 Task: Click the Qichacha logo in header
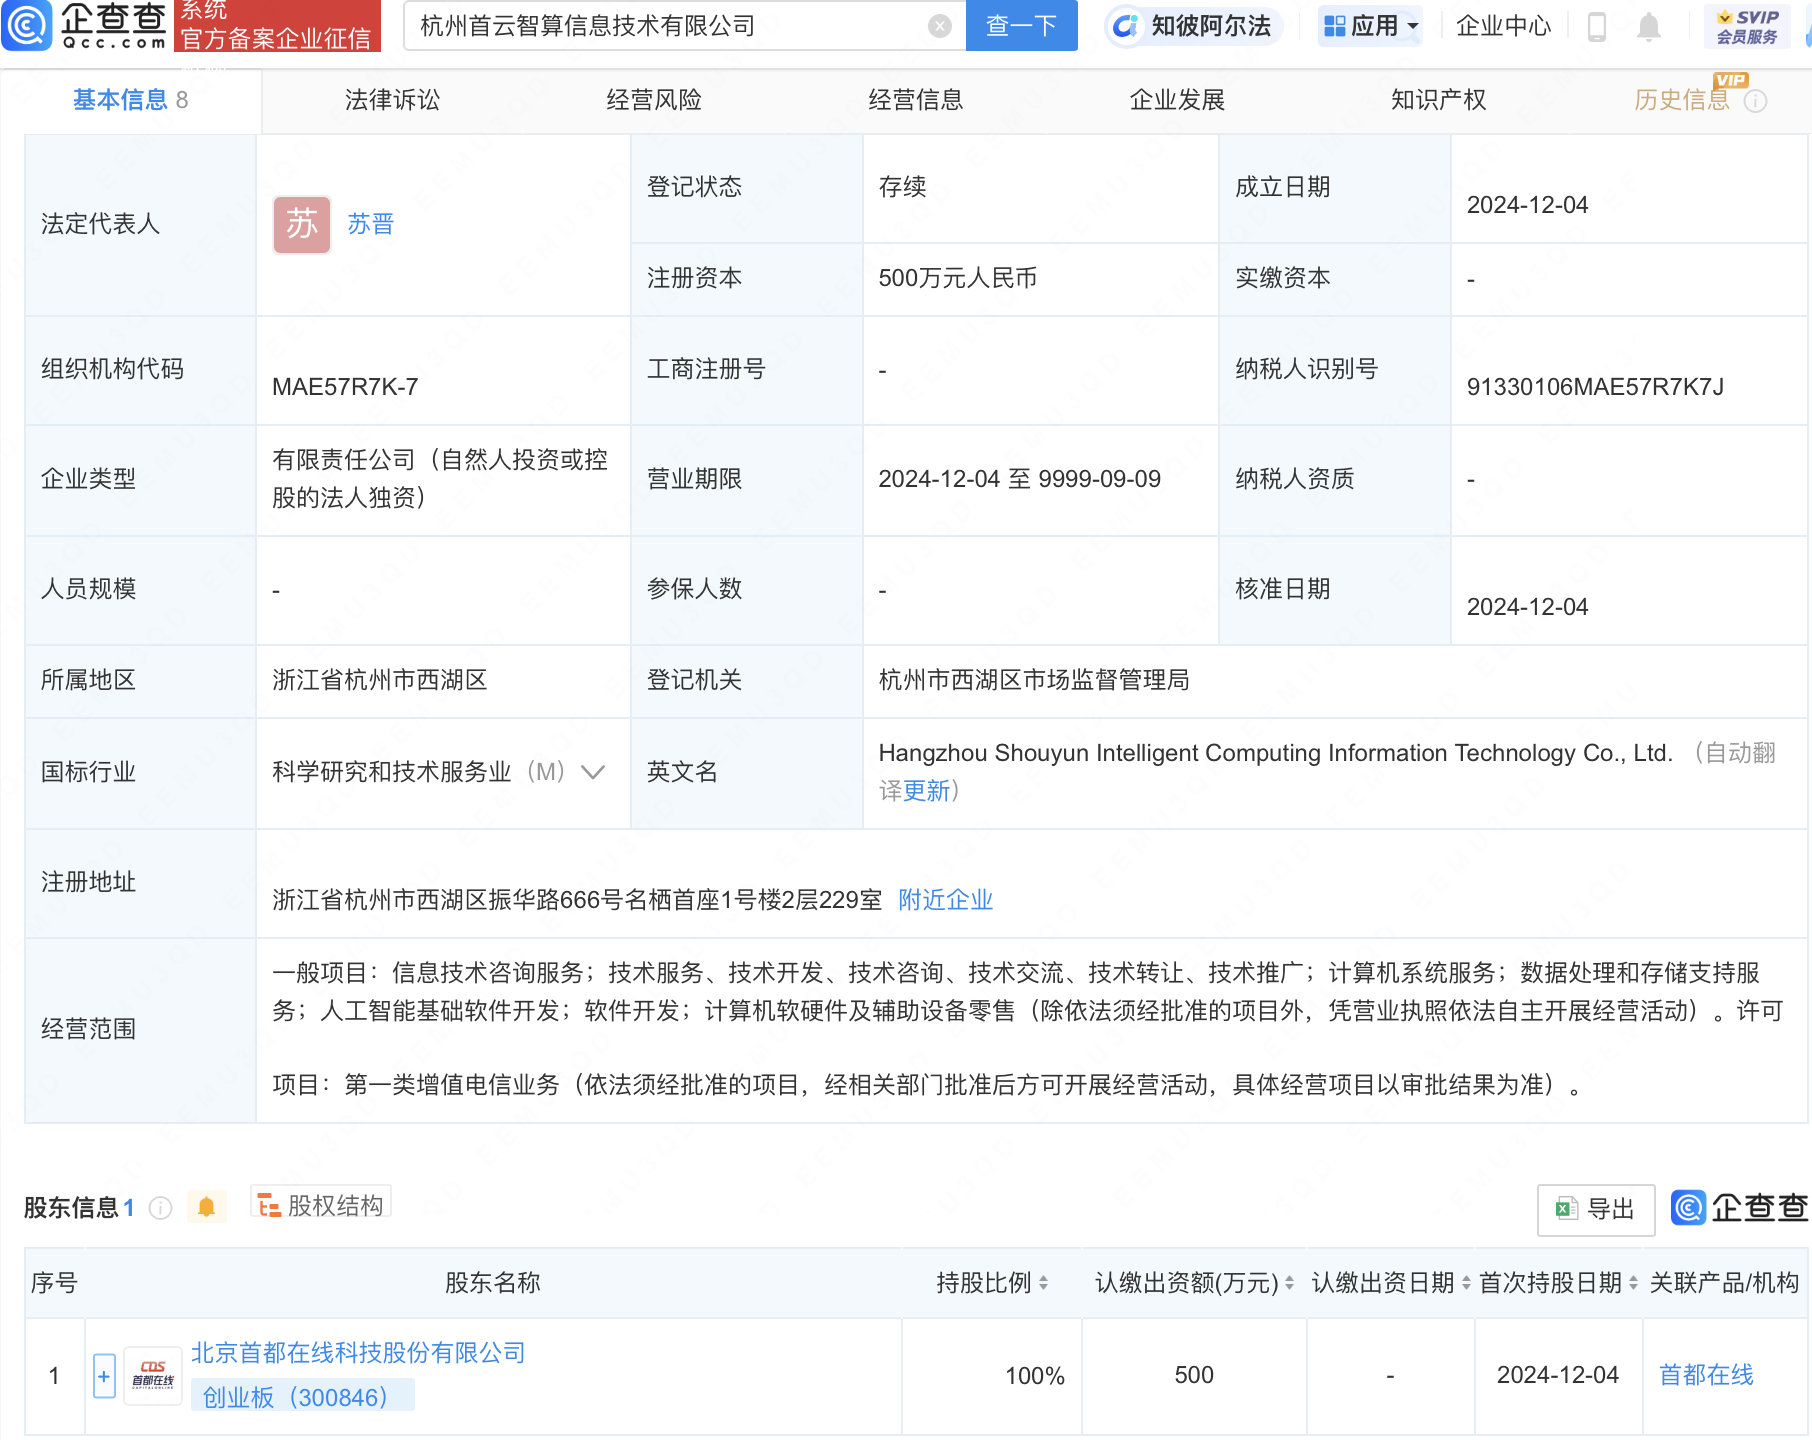click(x=85, y=25)
